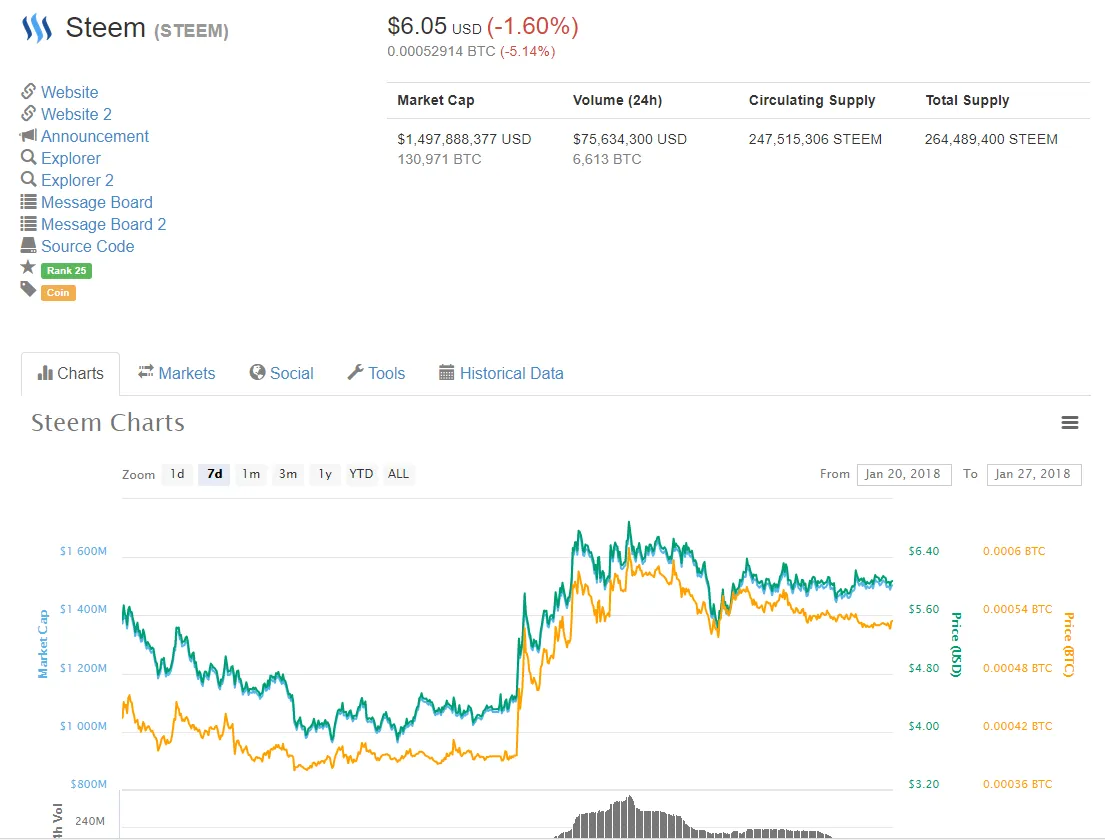Screen dimensions: 1105x840
Task: Click the Steem logo icon
Action: pos(37,28)
